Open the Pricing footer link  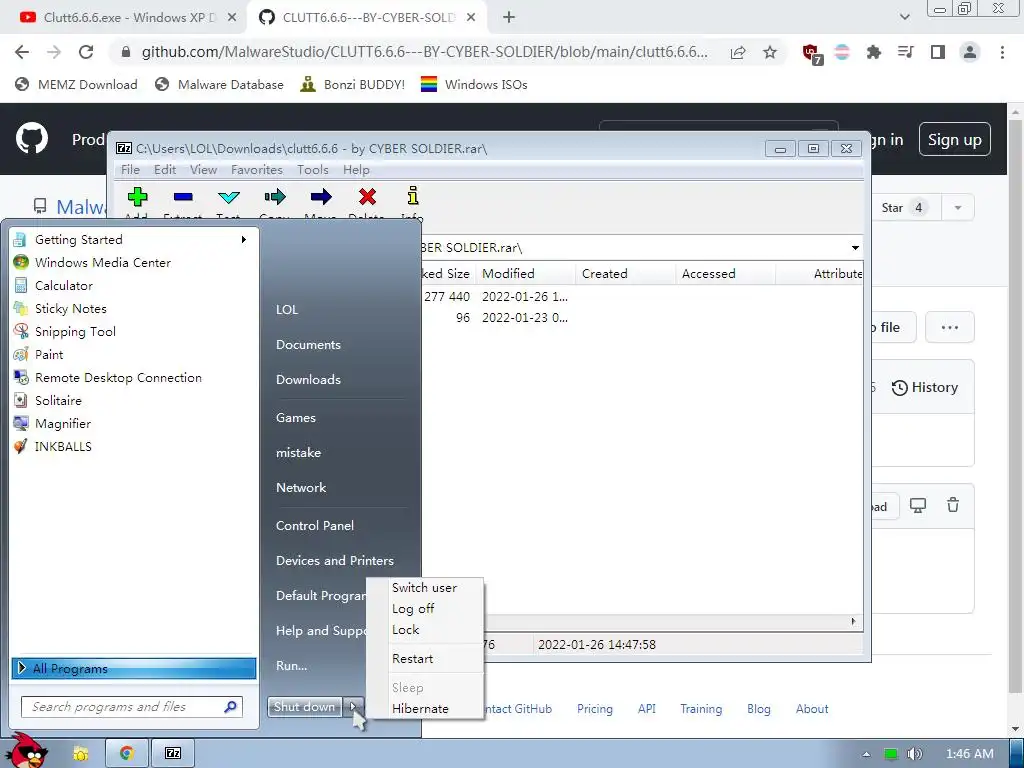point(594,709)
